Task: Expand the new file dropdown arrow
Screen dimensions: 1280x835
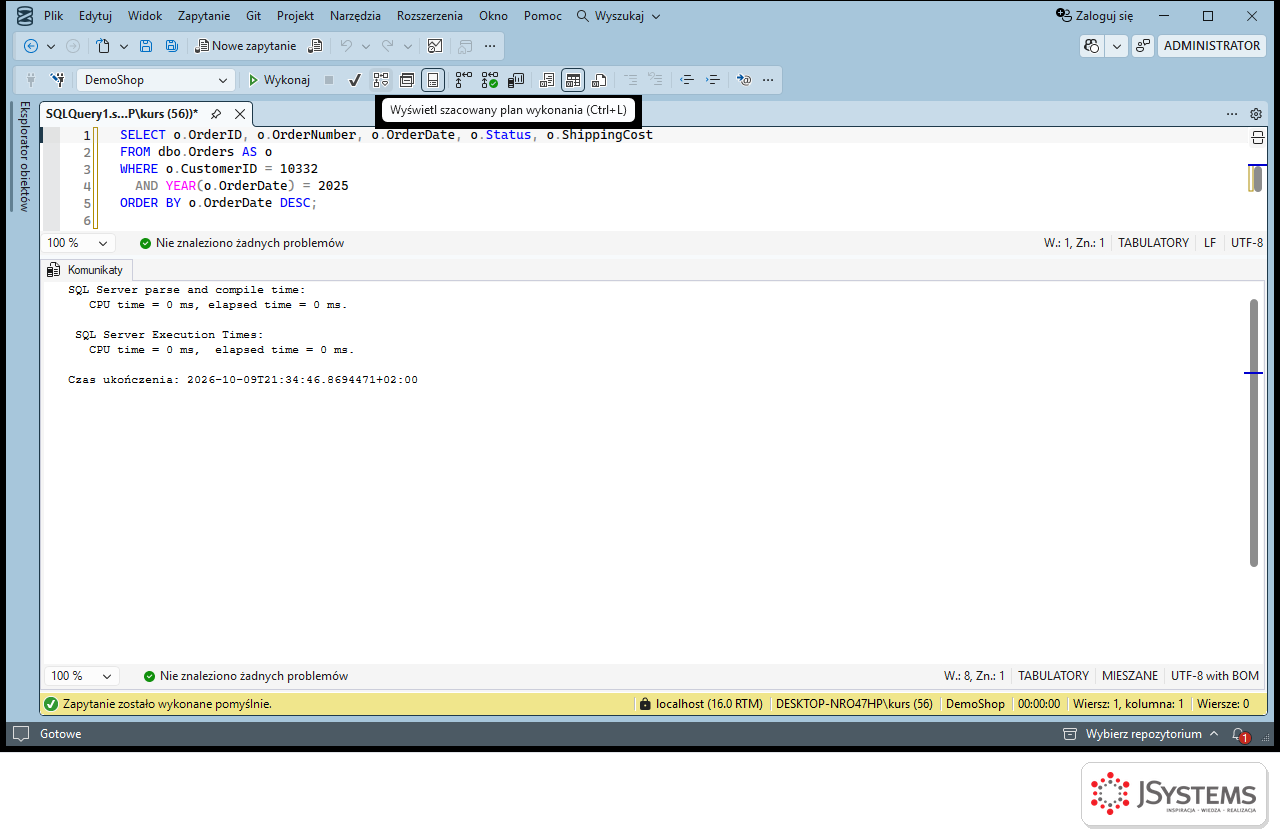Action: coord(124,46)
